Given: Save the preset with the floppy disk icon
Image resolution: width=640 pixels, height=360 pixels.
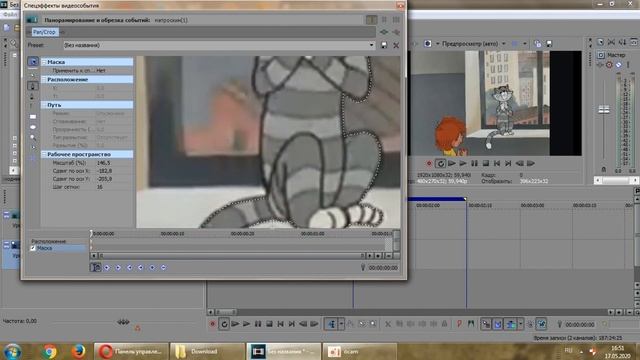Looking at the screenshot, I should (384, 45).
